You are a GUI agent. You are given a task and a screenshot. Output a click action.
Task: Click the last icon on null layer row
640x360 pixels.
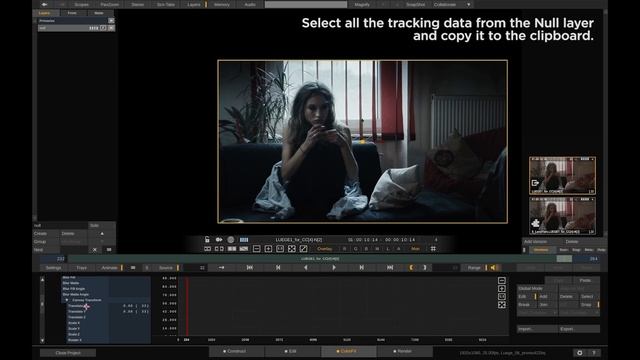(111, 28)
